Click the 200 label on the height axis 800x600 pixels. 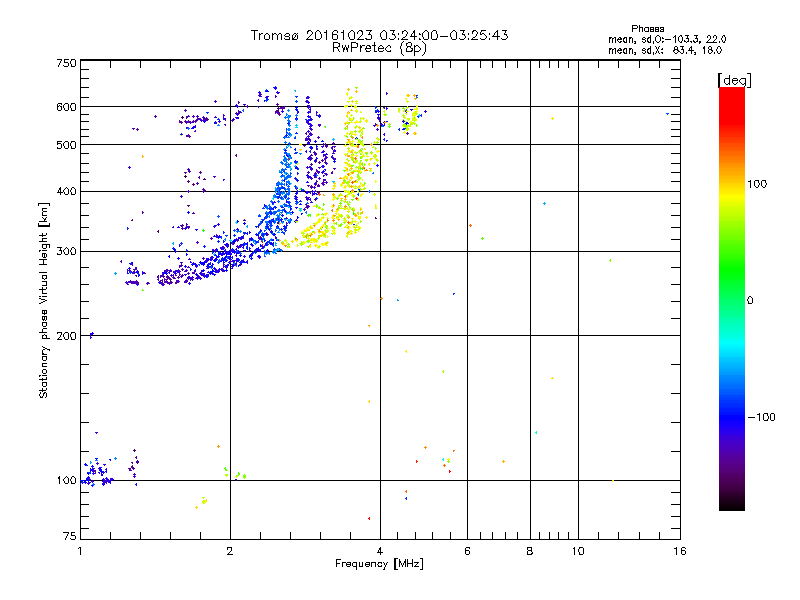[67, 336]
